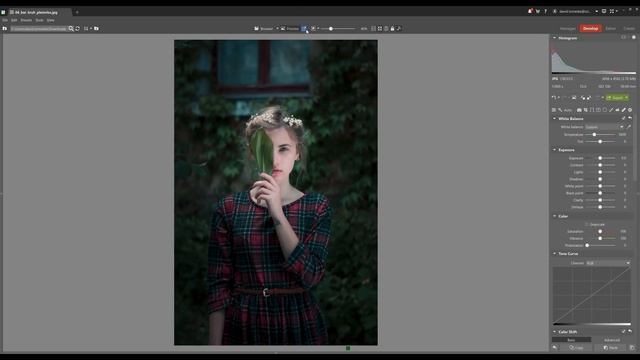This screenshot has width=640, height=360.
Task: Click the magnifier tool after lock icon
Action: click(x=399, y=29)
